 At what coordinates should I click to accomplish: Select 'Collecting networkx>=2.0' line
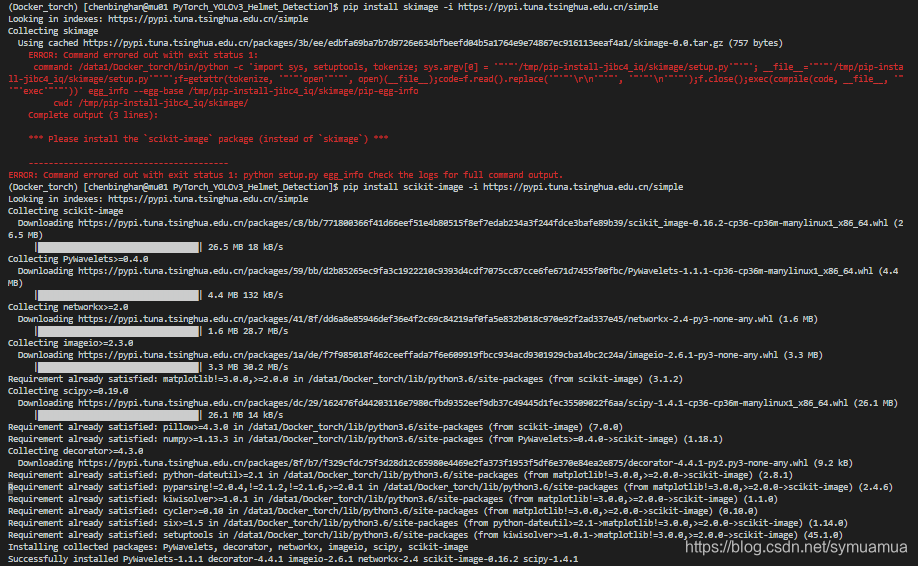coord(68,307)
